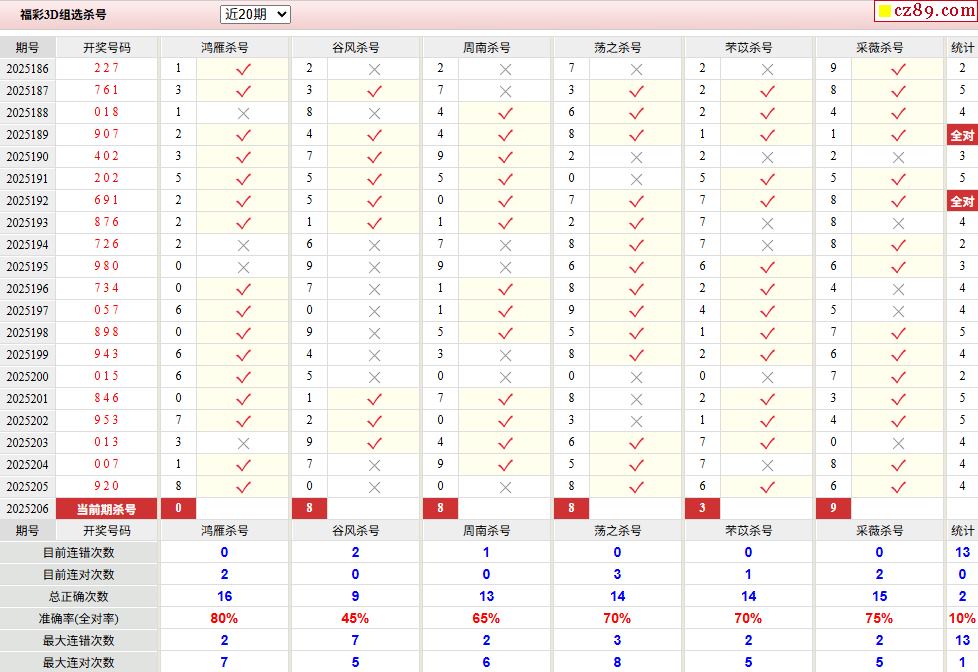Click the 采薇杀号 top column header
978x672 pixels.
[x=879, y=47]
